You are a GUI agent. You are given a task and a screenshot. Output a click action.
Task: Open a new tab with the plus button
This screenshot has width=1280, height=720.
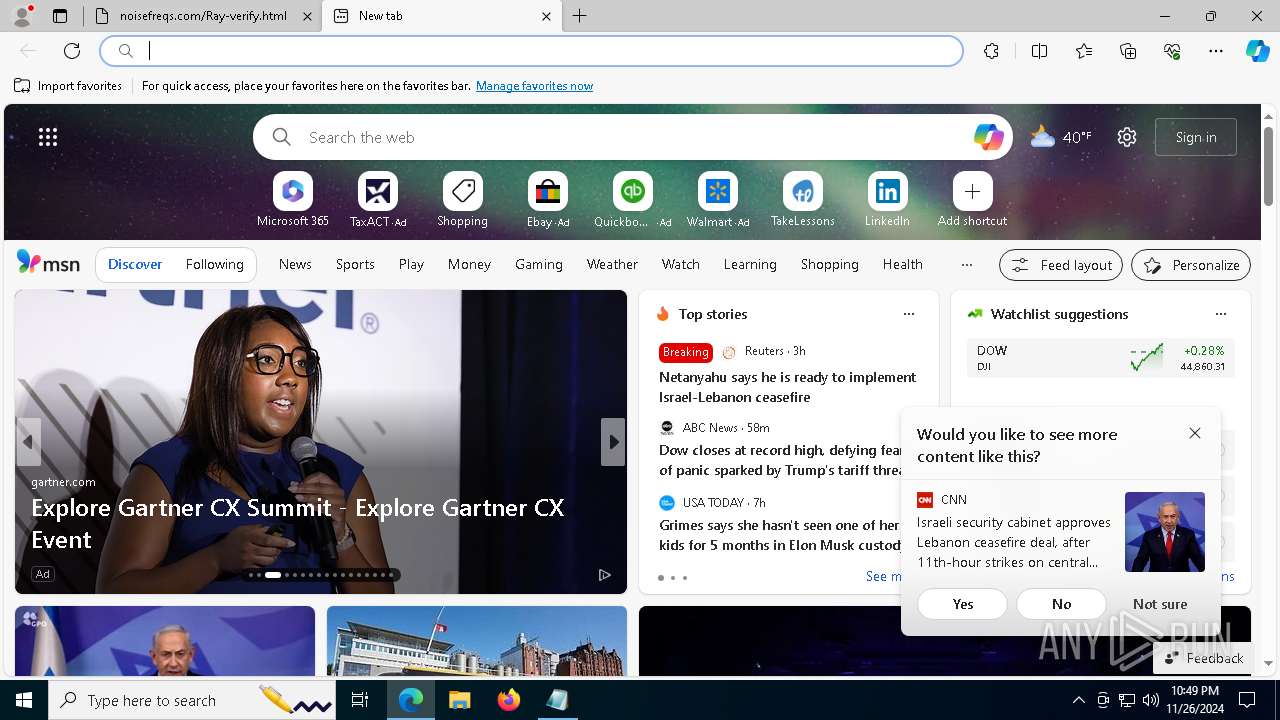(x=580, y=16)
